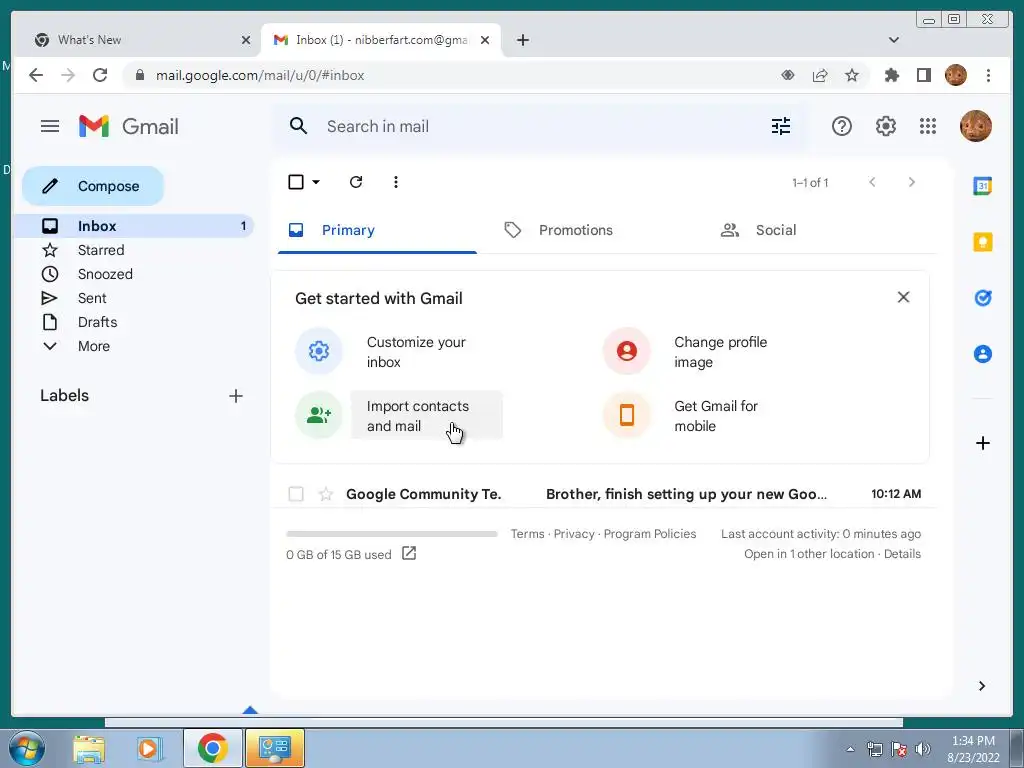
Task: Go back in Chrome
Action: (x=36, y=75)
